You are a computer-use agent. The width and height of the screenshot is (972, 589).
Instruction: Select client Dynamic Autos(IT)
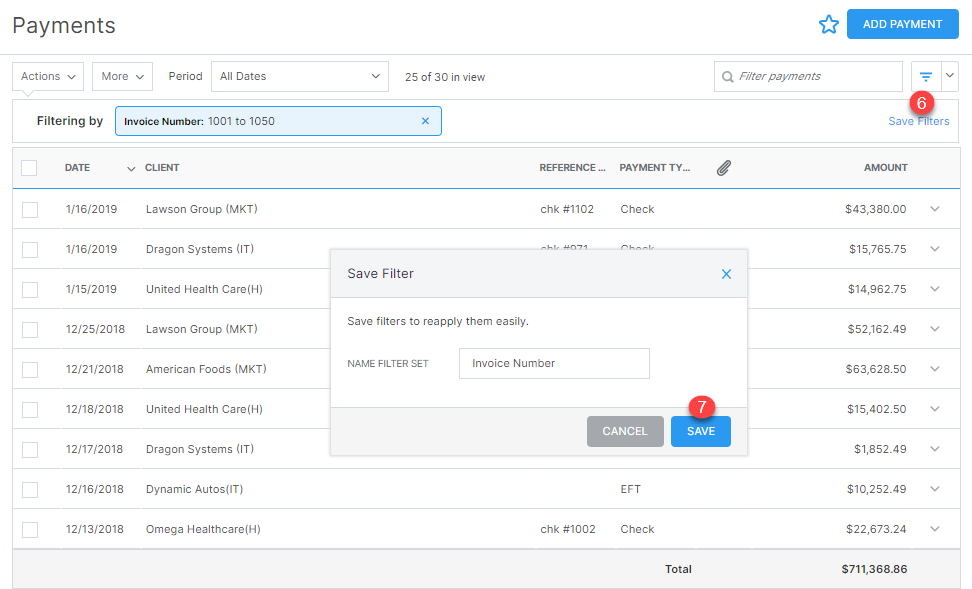tap(195, 489)
